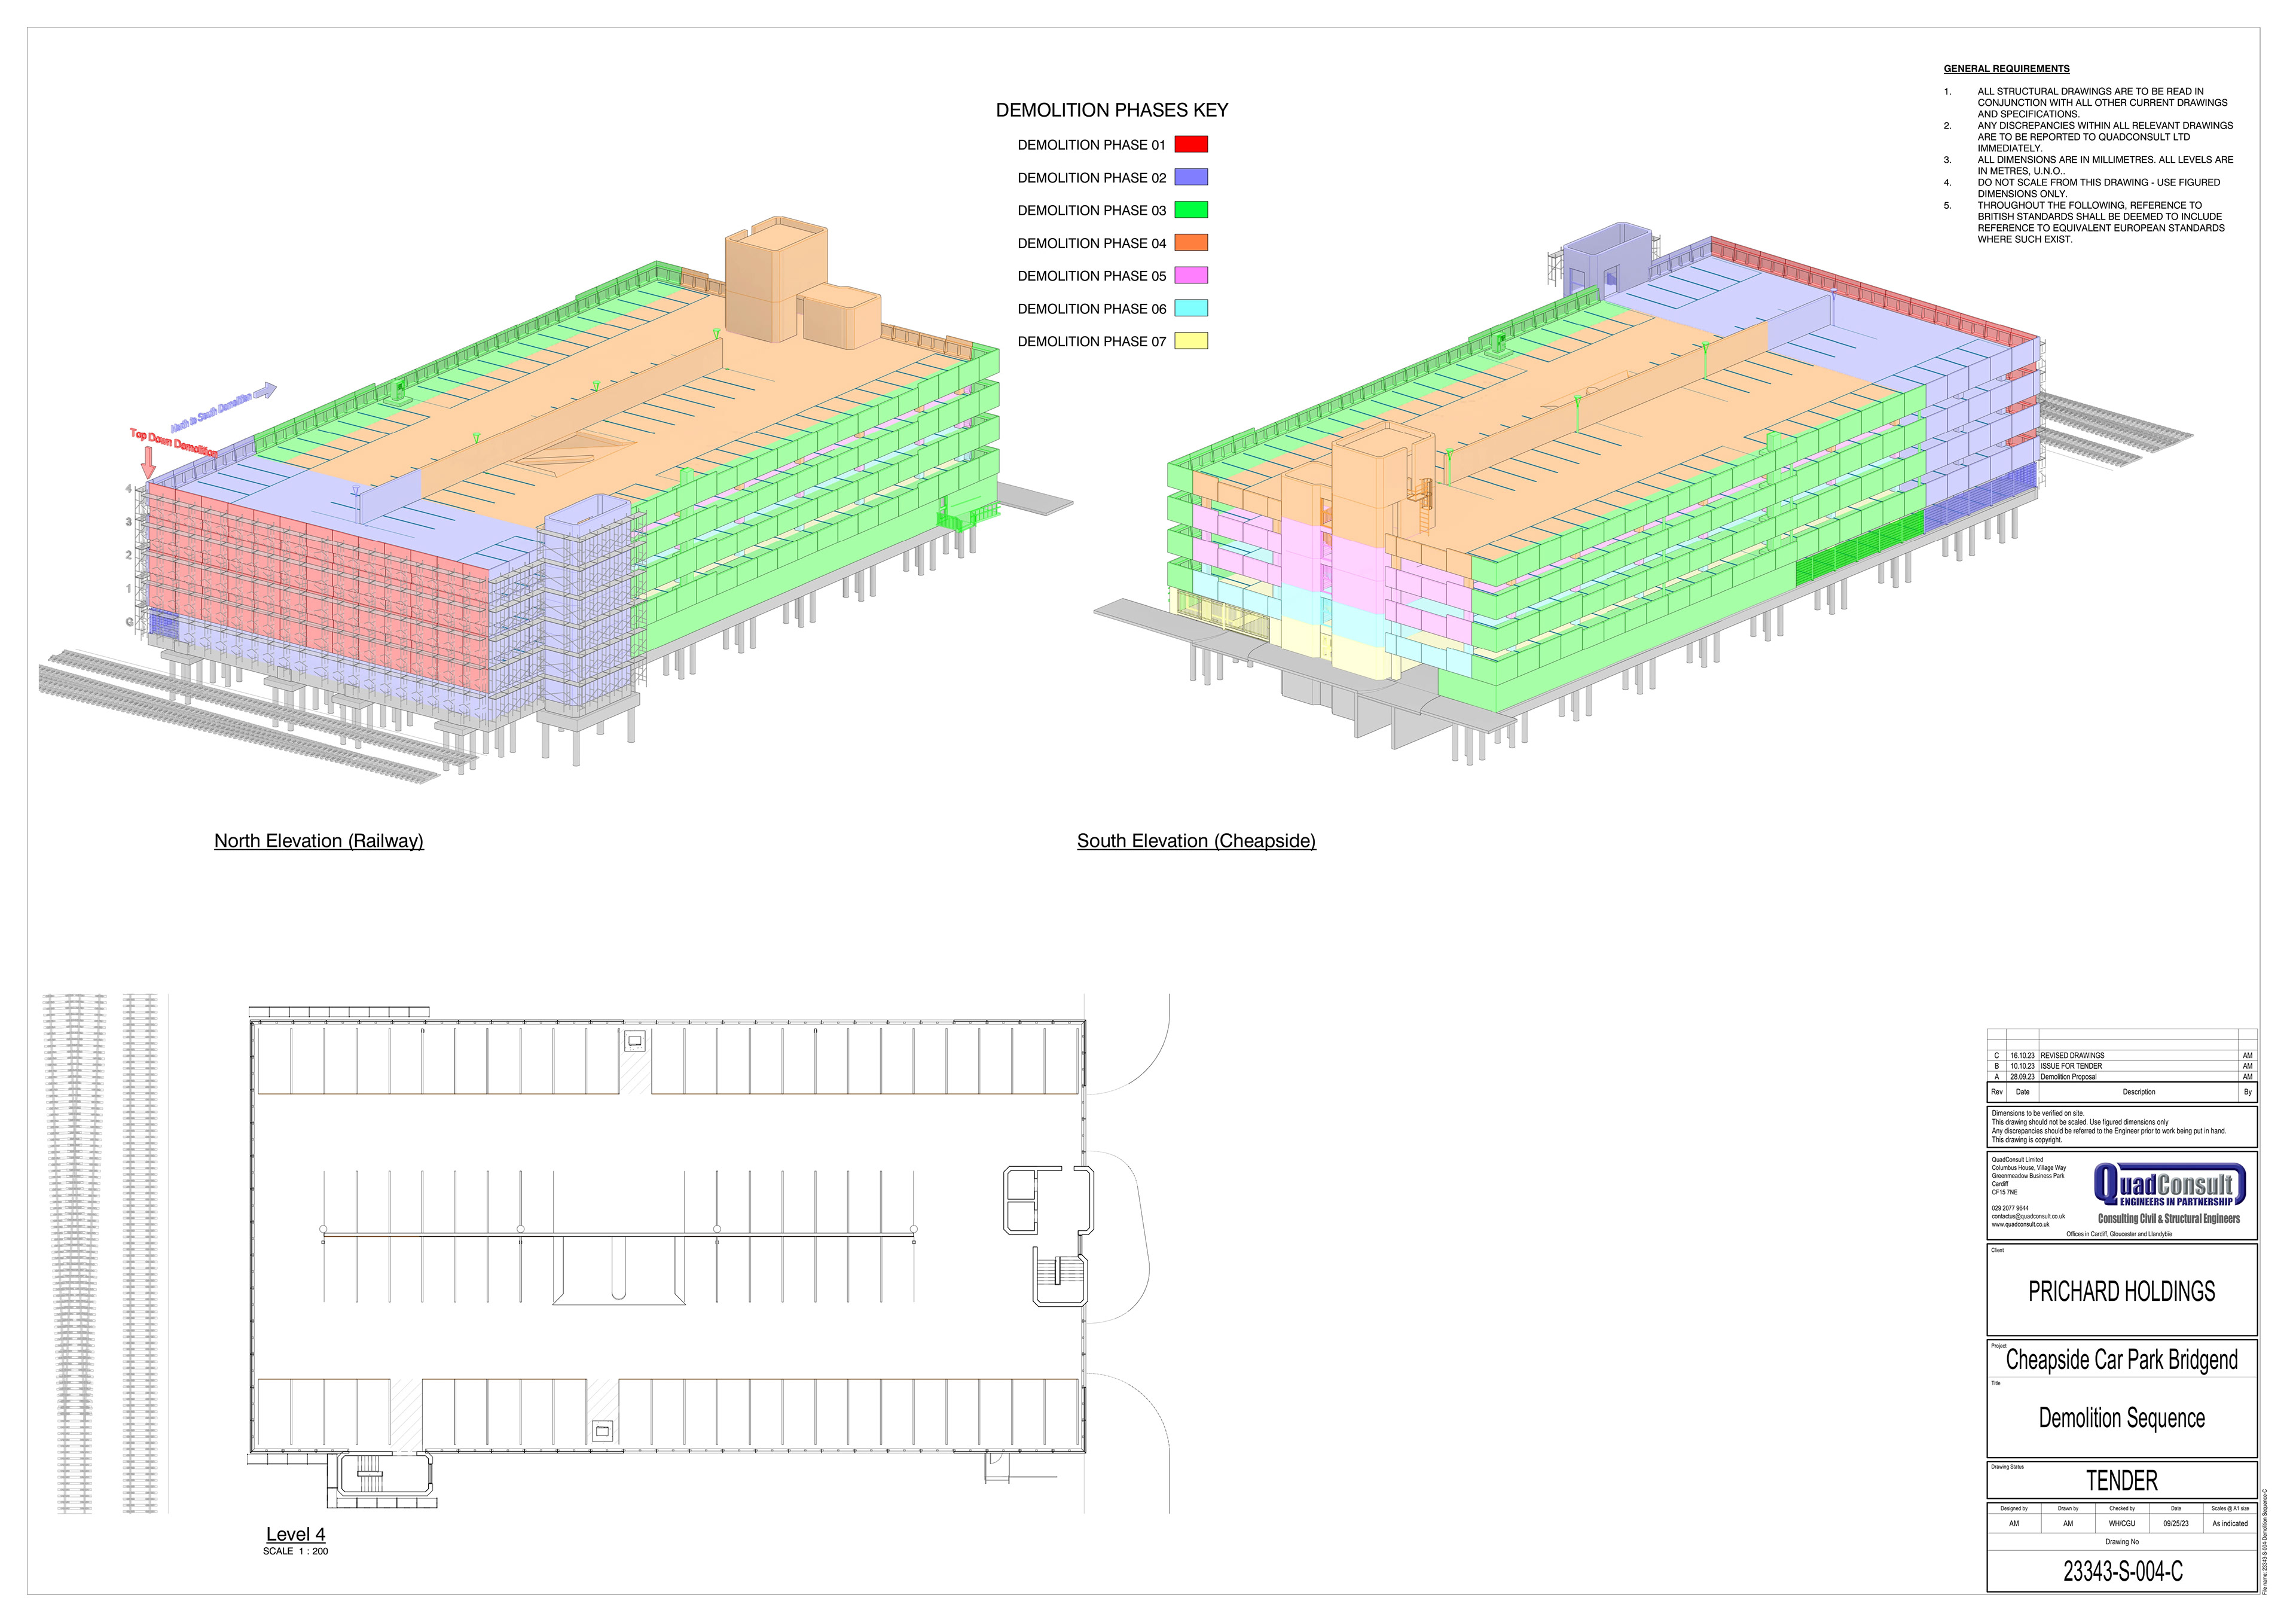This screenshot has width=2296, height=1622.
Task: Click the Level 4 plan title
Action: click(x=295, y=1534)
